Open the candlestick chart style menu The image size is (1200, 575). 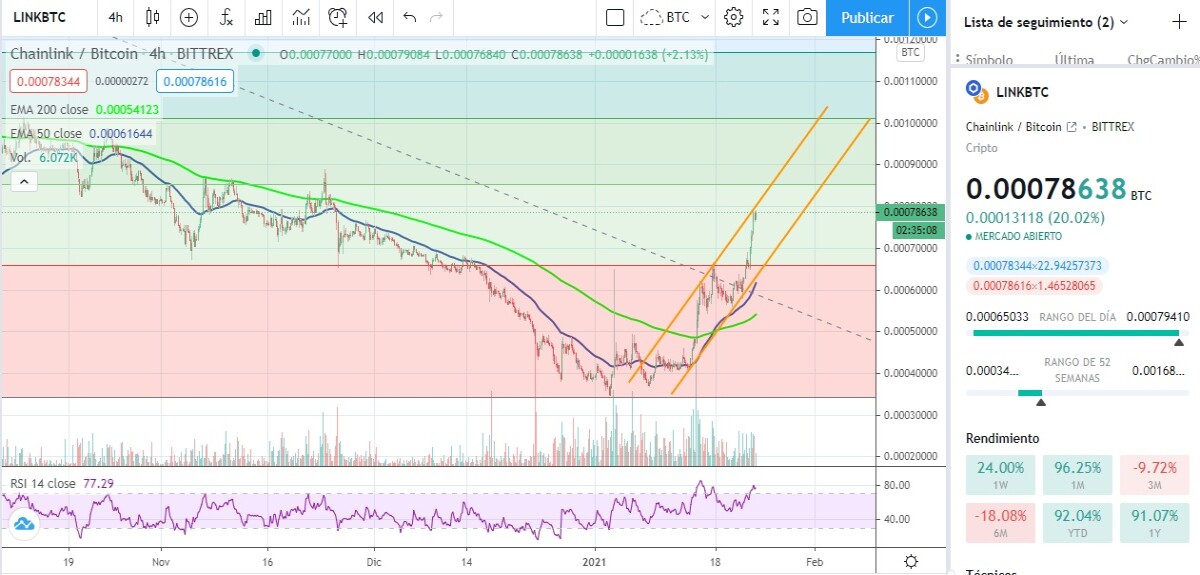(152, 17)
